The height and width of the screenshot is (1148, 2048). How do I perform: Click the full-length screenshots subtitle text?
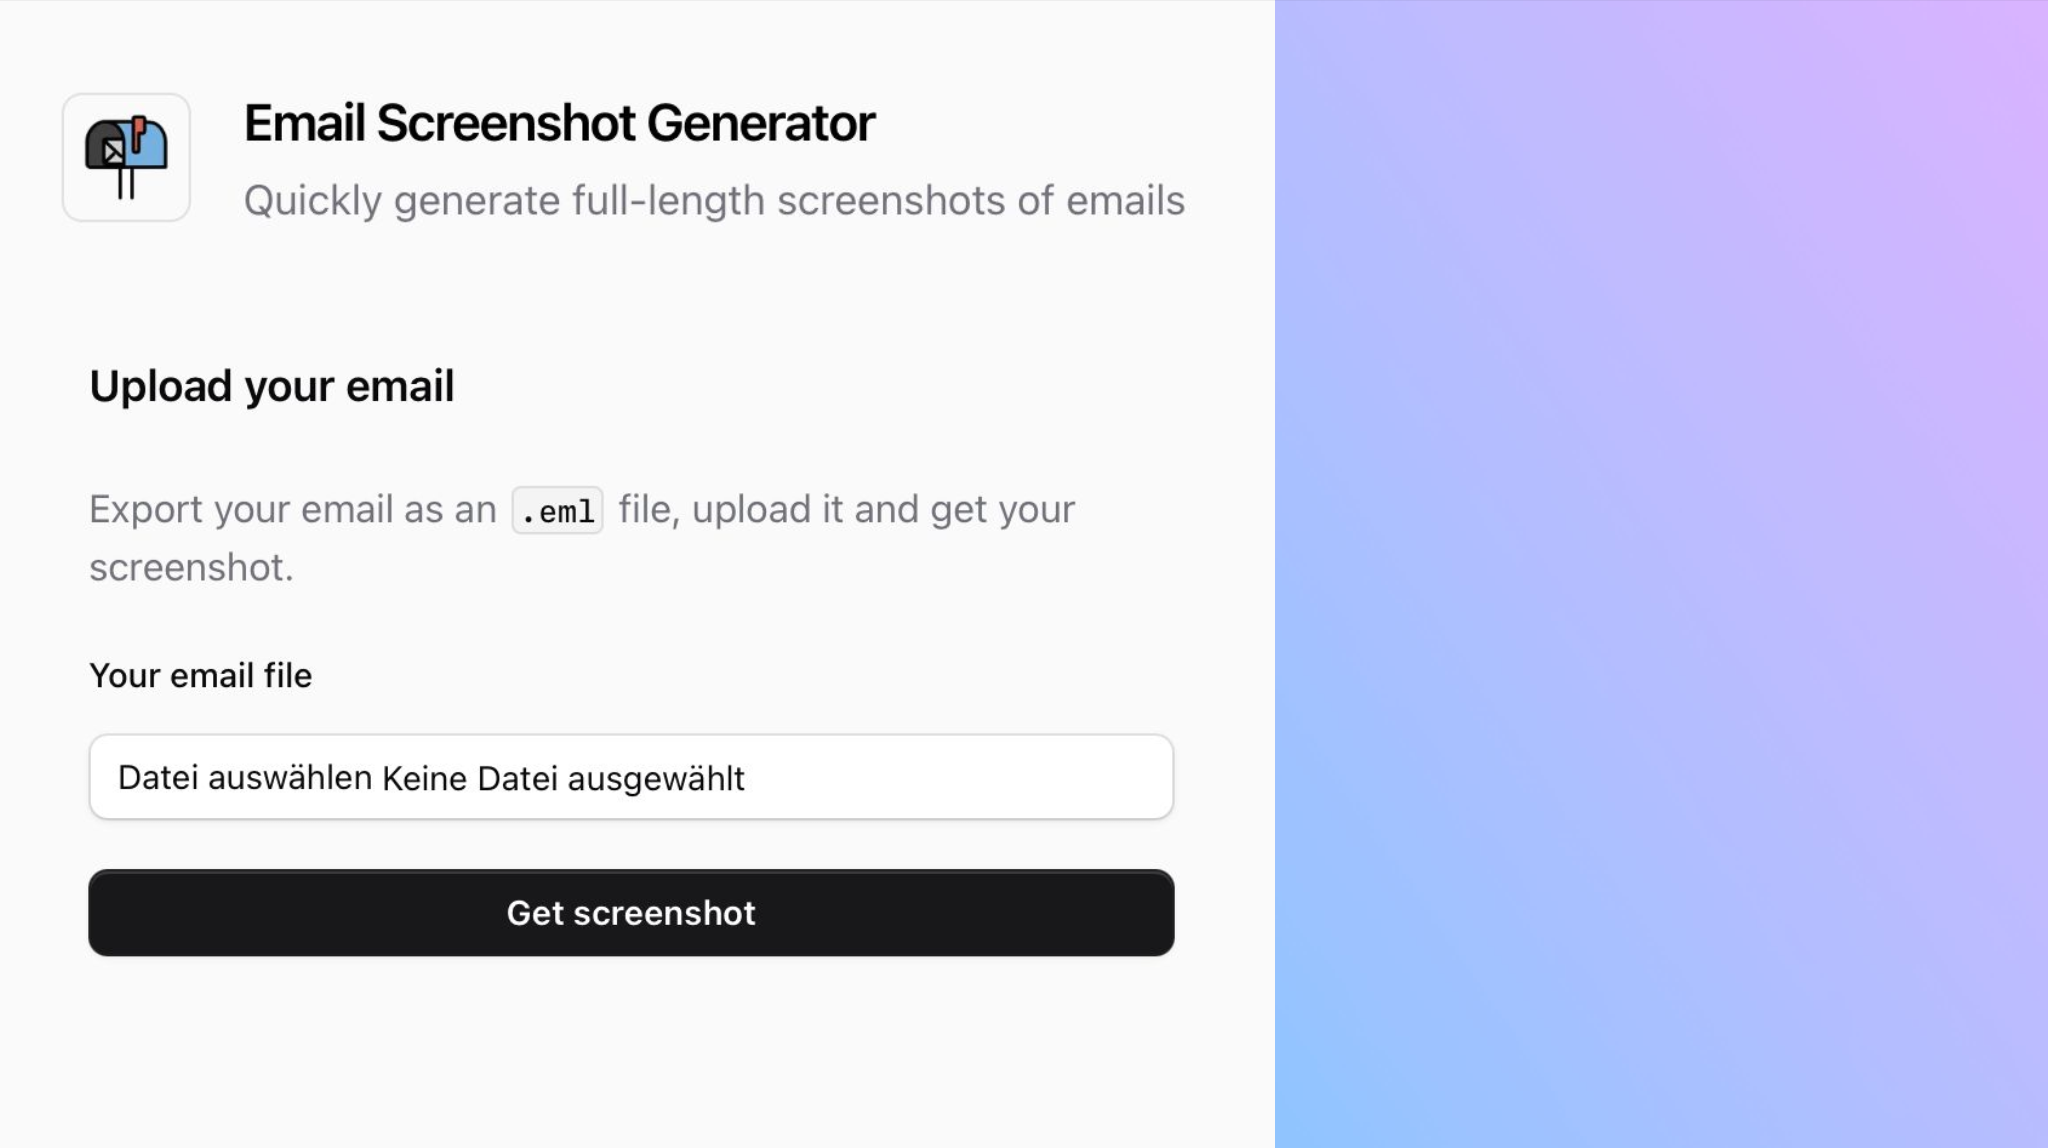pos(714,200)
